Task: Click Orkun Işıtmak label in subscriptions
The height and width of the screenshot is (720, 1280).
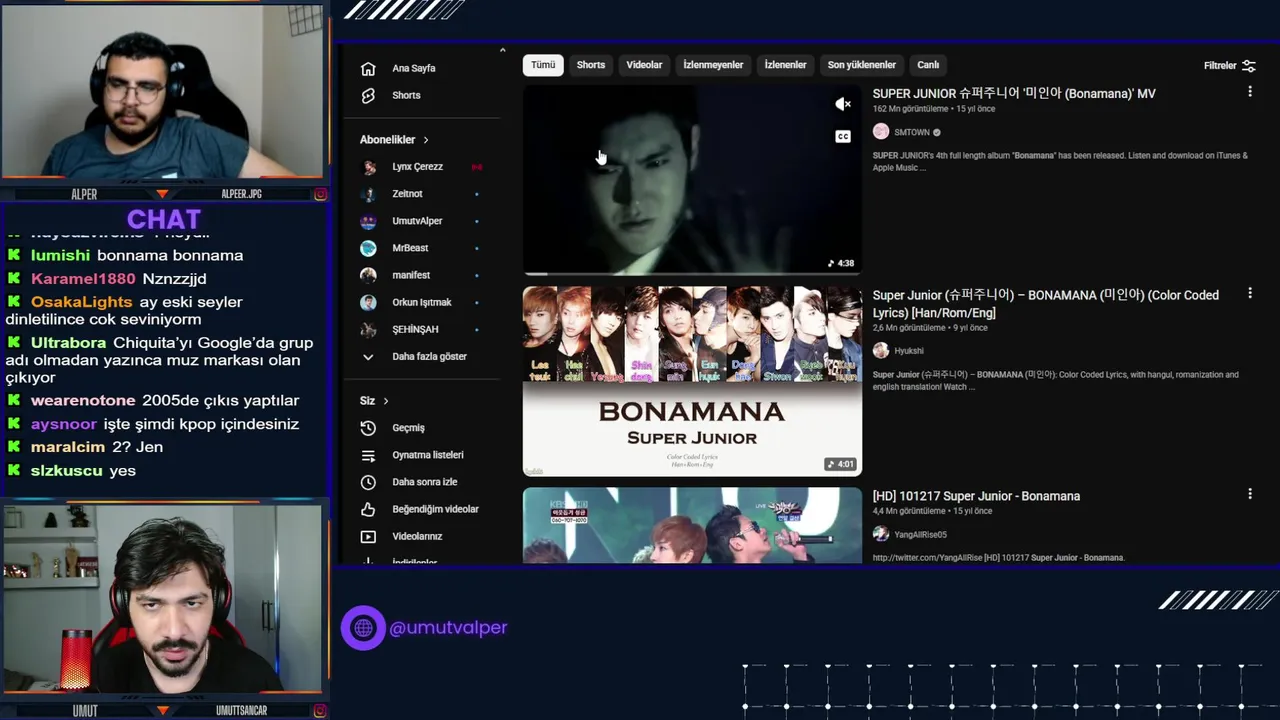Action: click(x=422, y=302)
